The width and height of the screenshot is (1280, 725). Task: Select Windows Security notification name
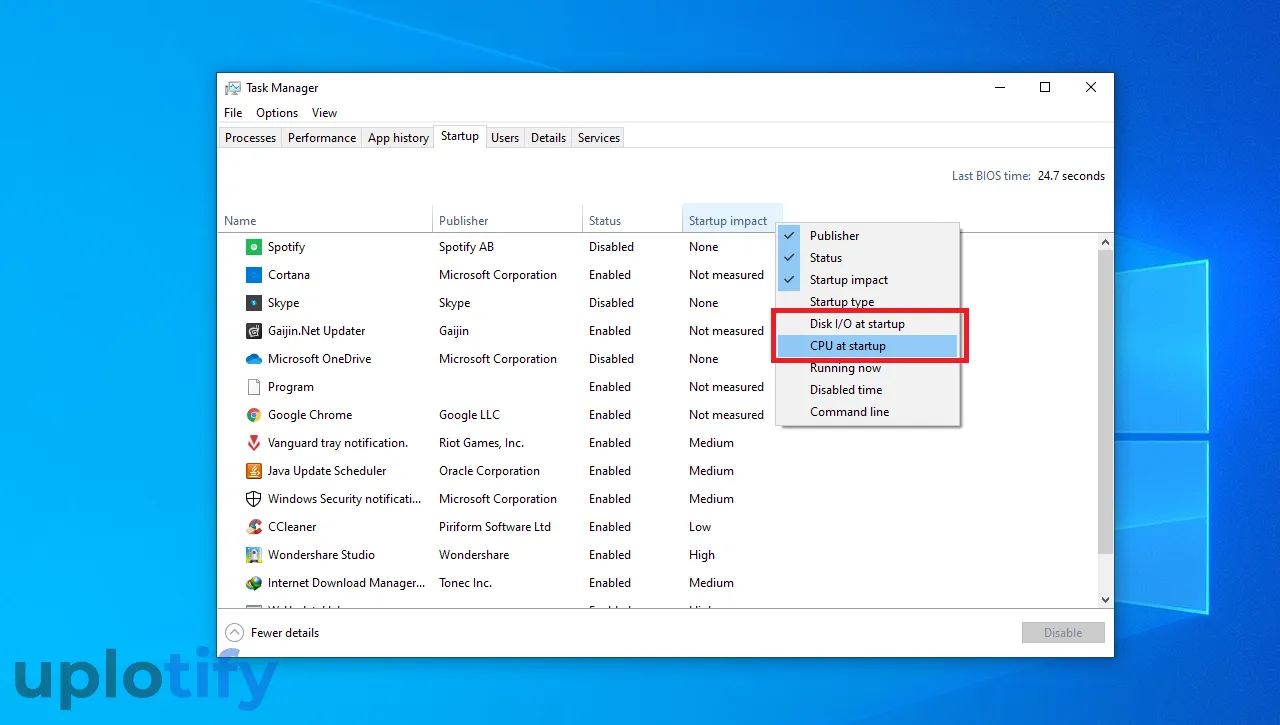[344, 499]
